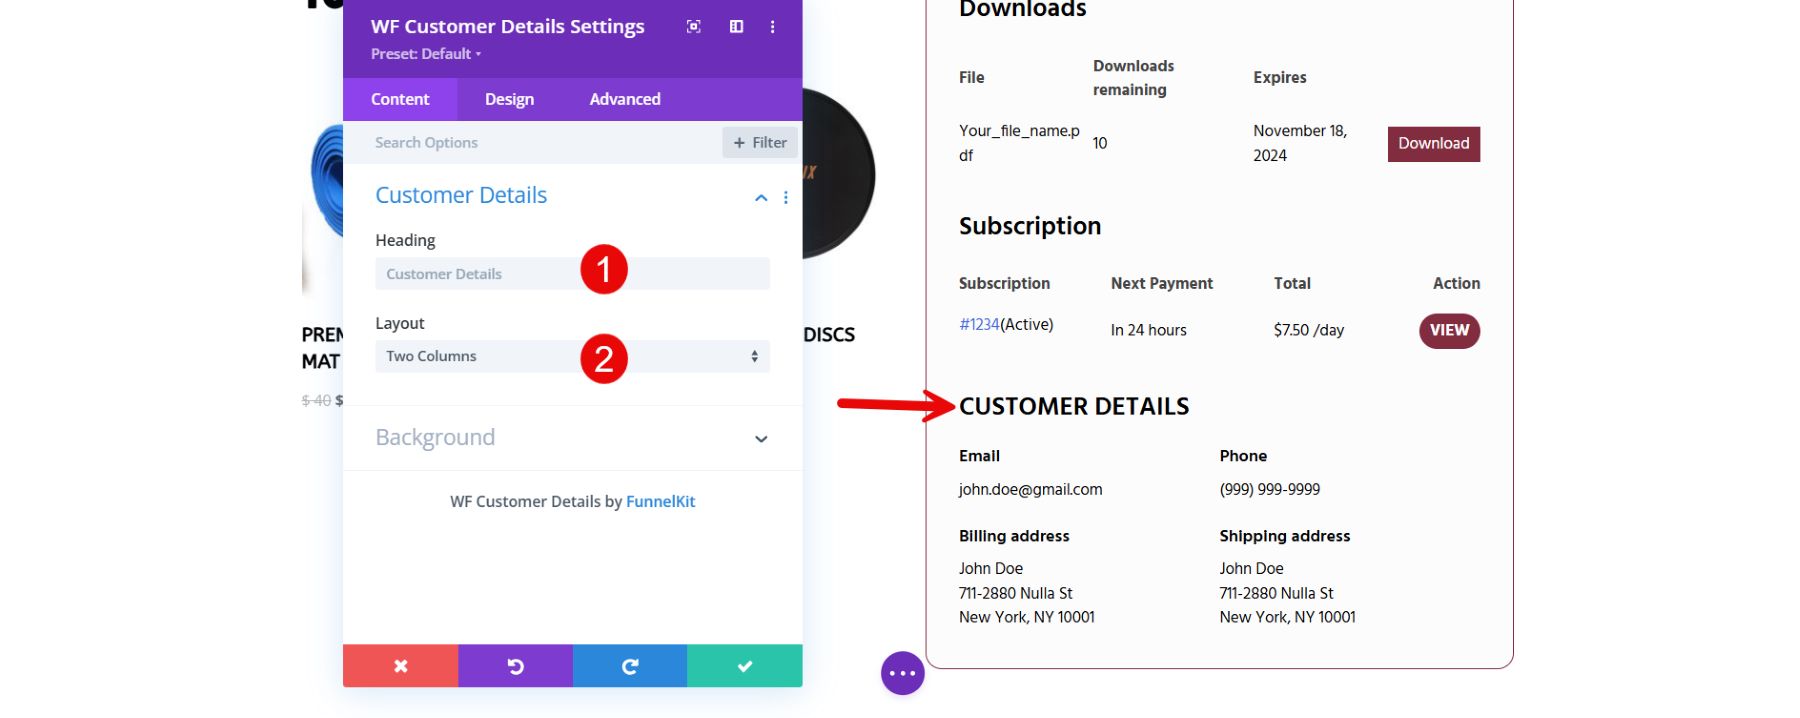This screenshot has width=1800, height=718.
Task: Click the November 18, 2024 expiry date
Action: coord(1300,143)
